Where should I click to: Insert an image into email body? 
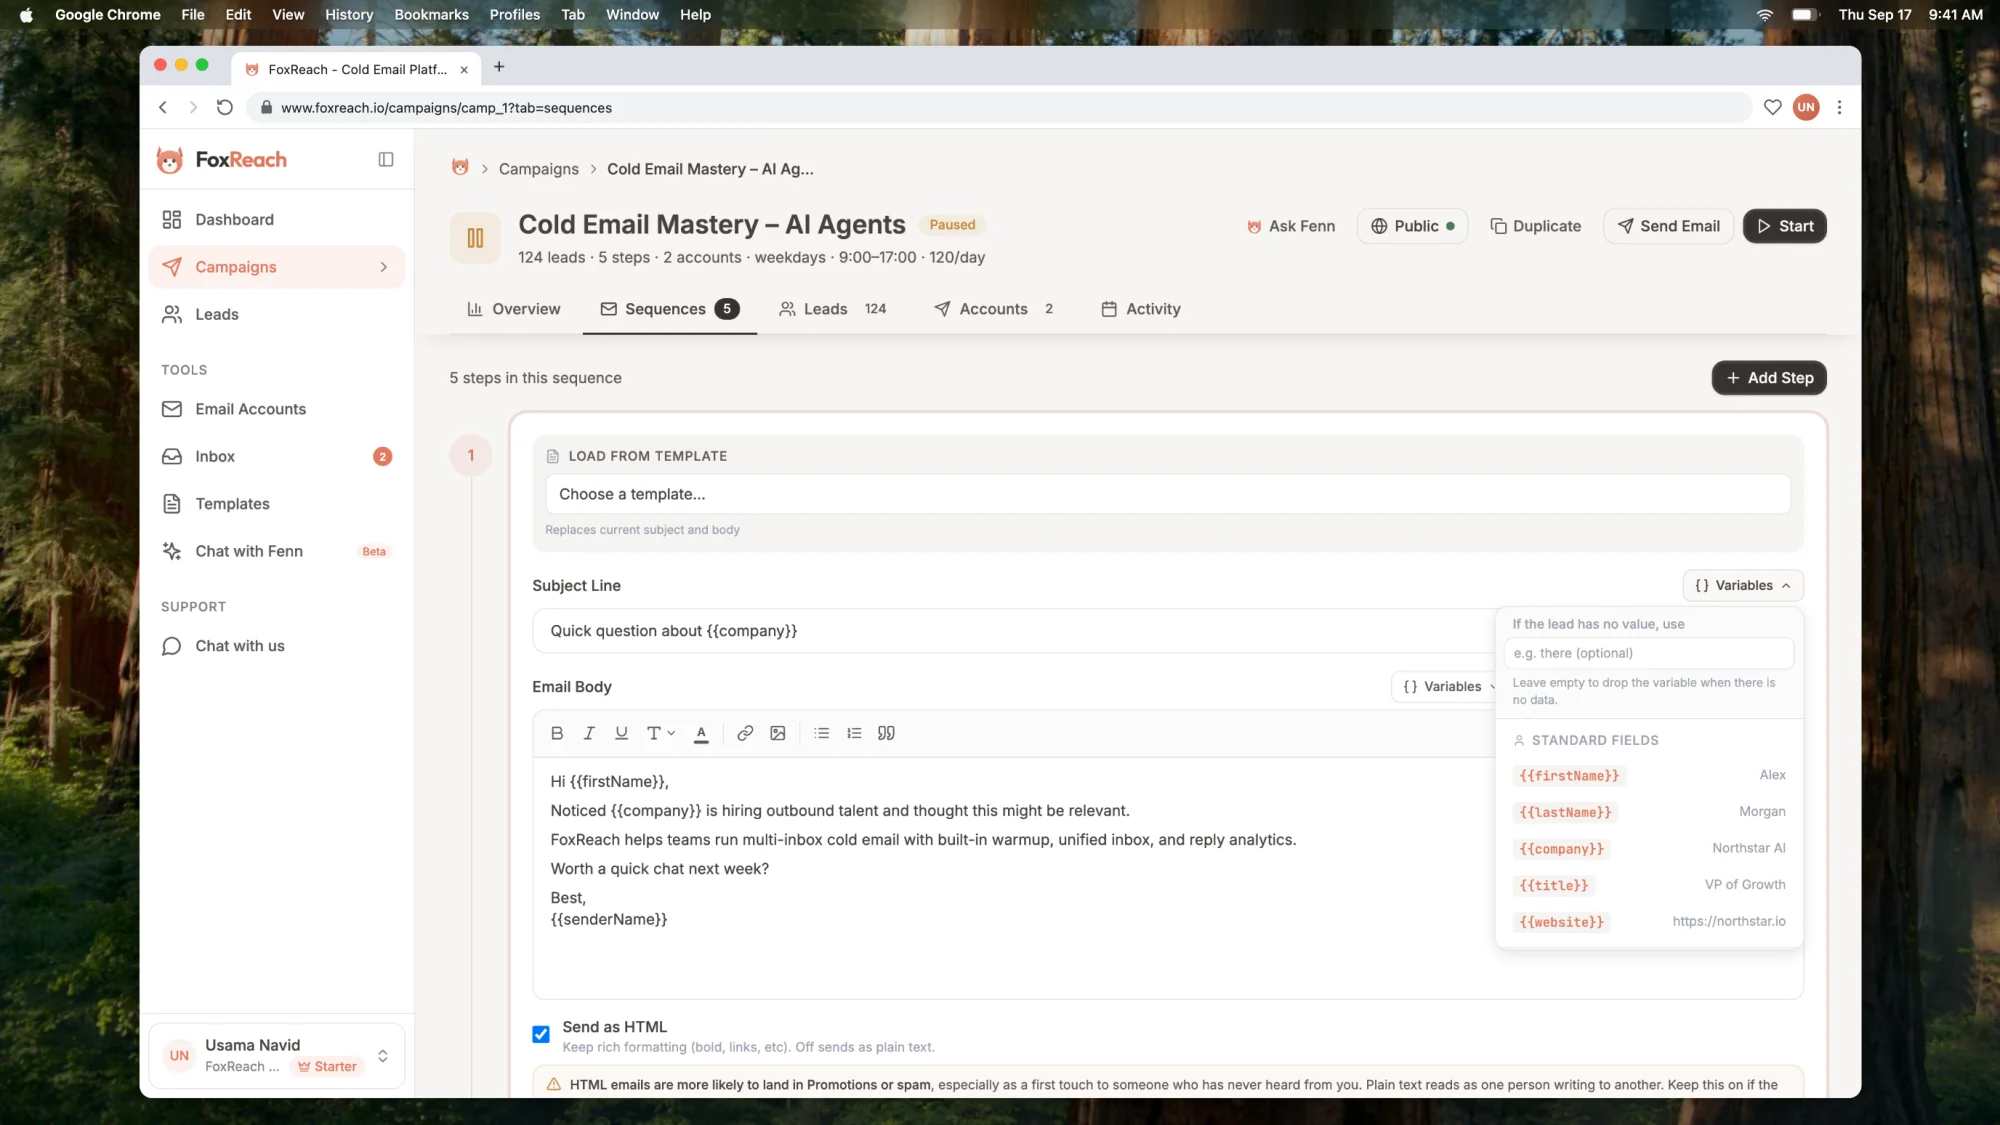click(778, 733)
